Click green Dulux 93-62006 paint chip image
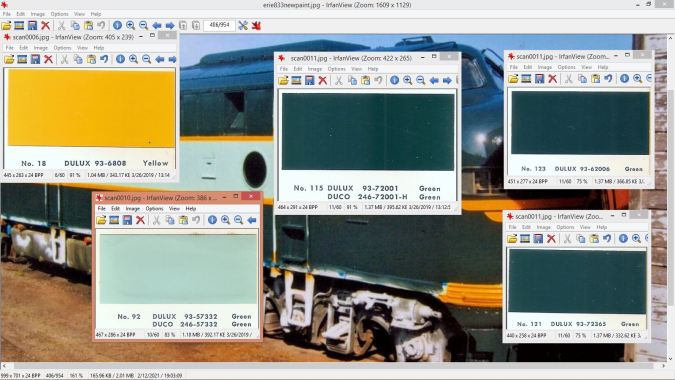Image resolution: width=675 pixels, height=380 pixels. point(580,123)
